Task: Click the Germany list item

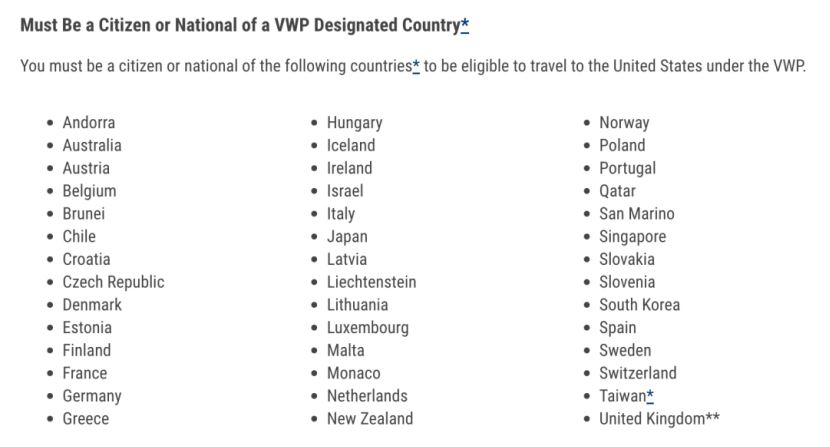Action: 92,396
